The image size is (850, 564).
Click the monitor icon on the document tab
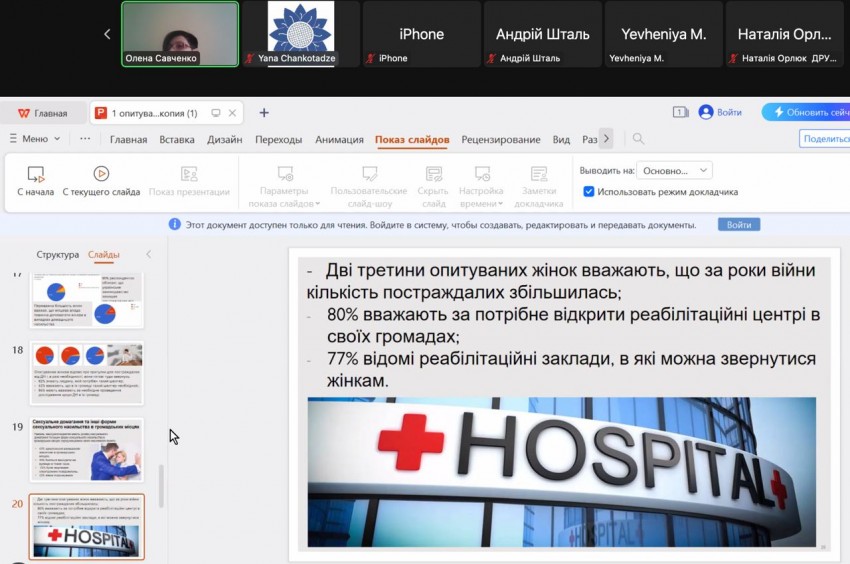(216, 113)
